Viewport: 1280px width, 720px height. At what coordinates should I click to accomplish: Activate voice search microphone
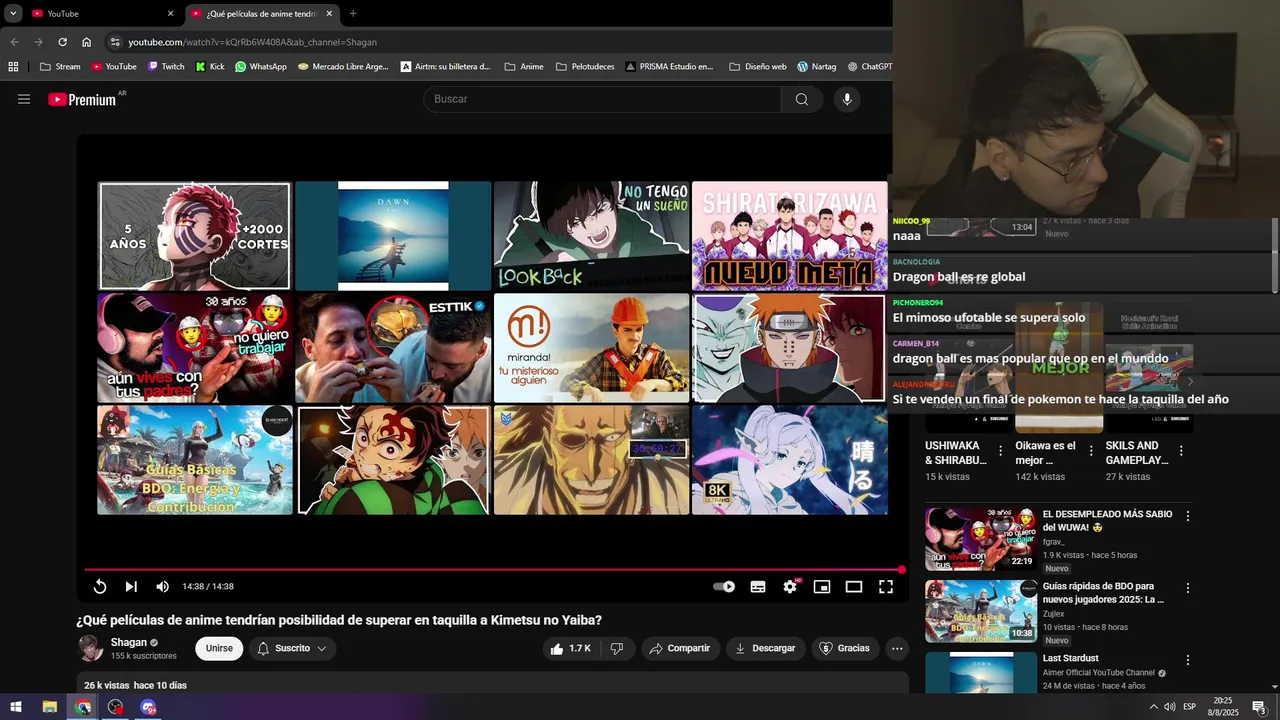(847, 99)
